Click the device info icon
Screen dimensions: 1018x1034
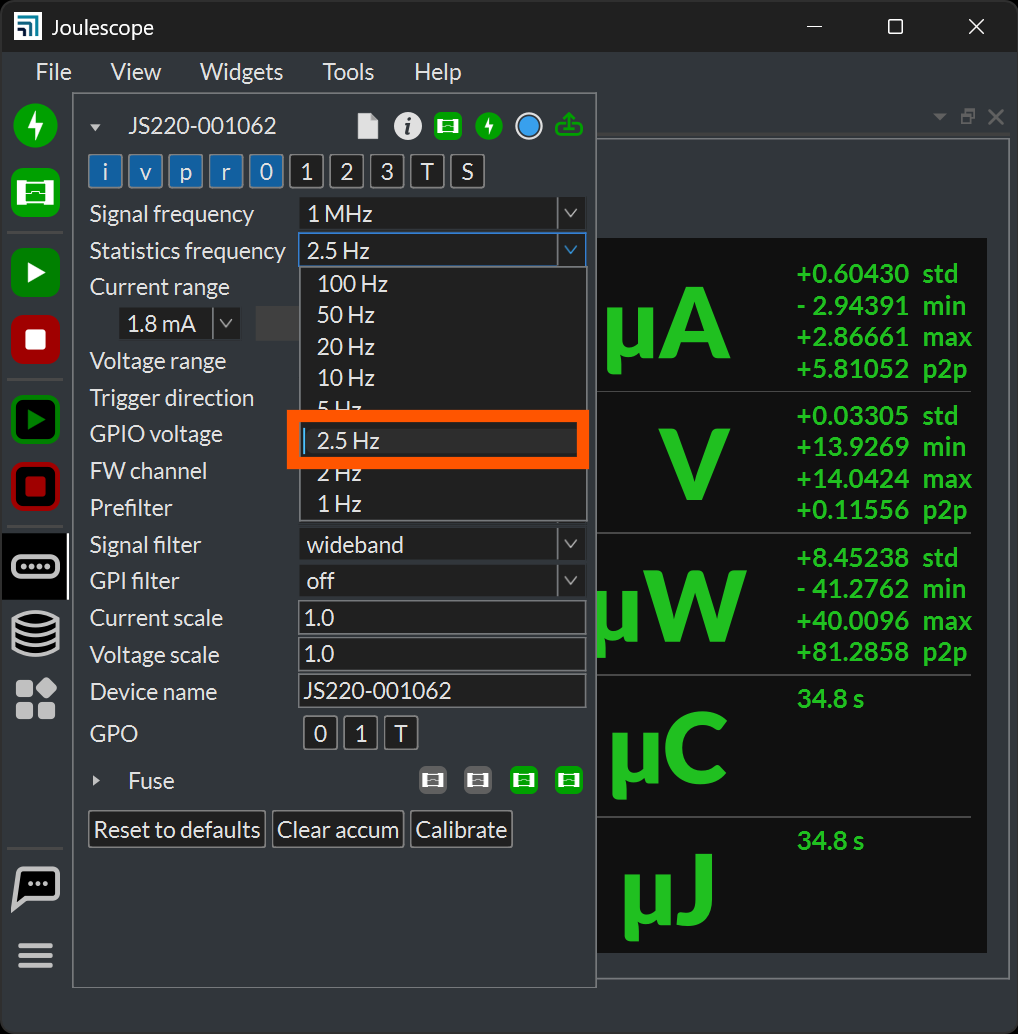[x=407, y=126]
